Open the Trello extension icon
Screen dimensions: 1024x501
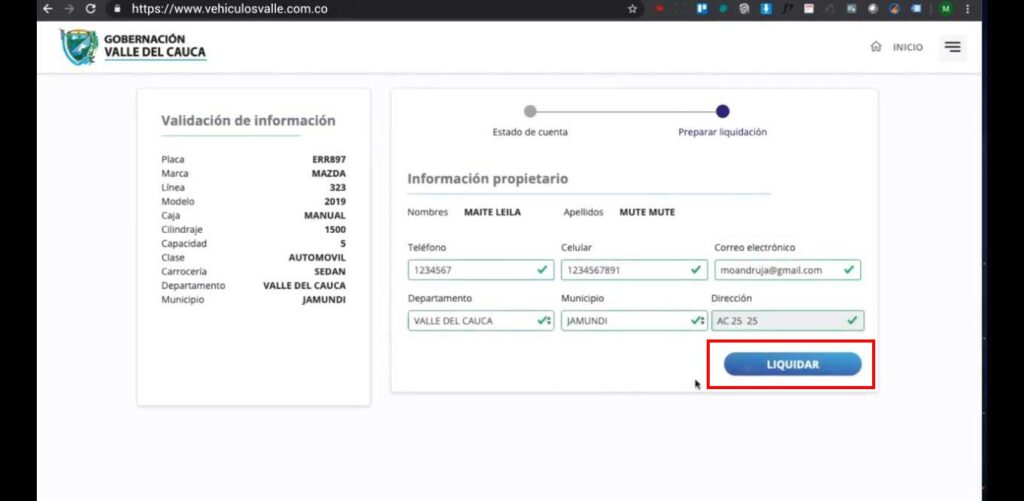pyautogui.click(x=703, y=9)
